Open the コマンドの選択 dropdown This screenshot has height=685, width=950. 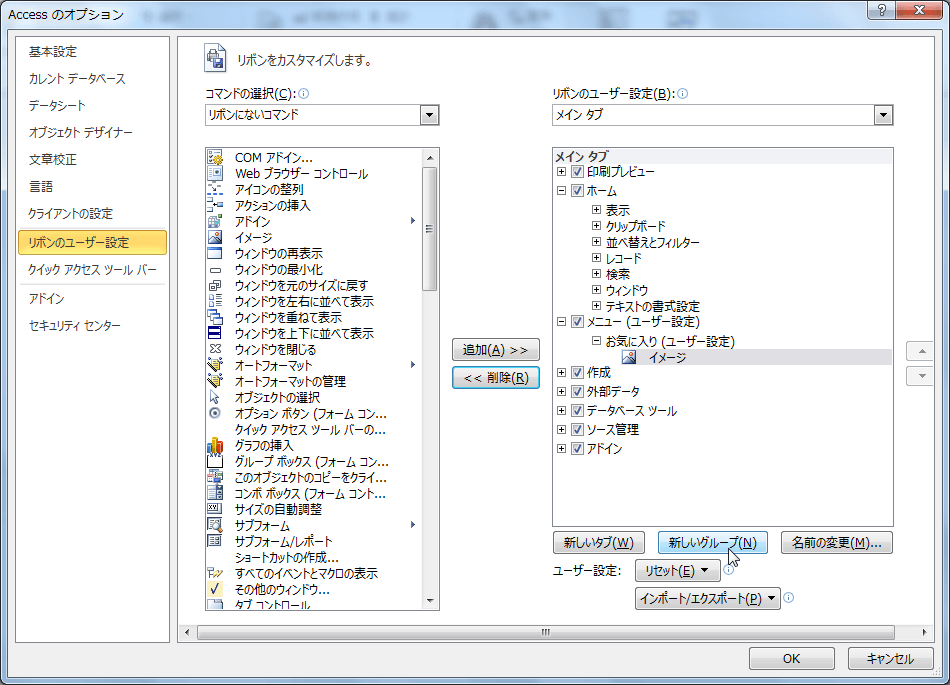pyautogui.click(x=430, y=114)
